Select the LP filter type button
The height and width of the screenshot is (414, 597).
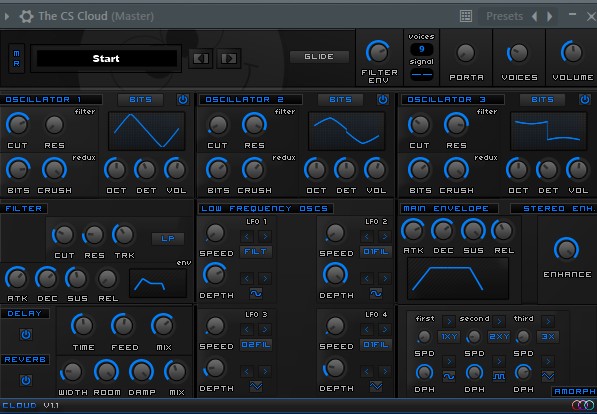coord(168,238)
